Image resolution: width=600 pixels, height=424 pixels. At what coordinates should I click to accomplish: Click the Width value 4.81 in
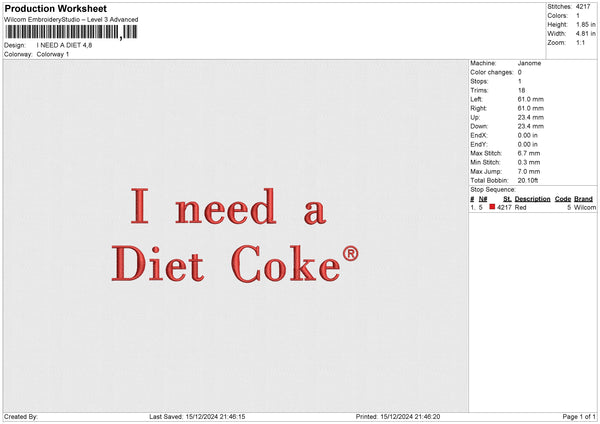(585, 34)
